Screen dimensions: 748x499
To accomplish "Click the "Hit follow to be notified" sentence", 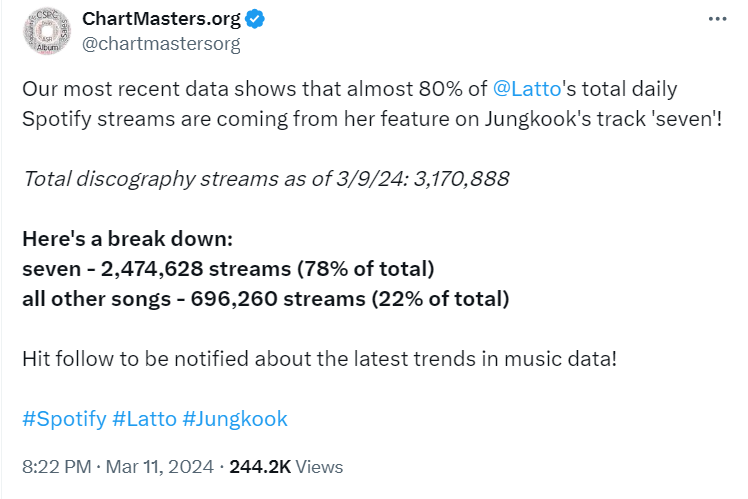I will (320, 358).
